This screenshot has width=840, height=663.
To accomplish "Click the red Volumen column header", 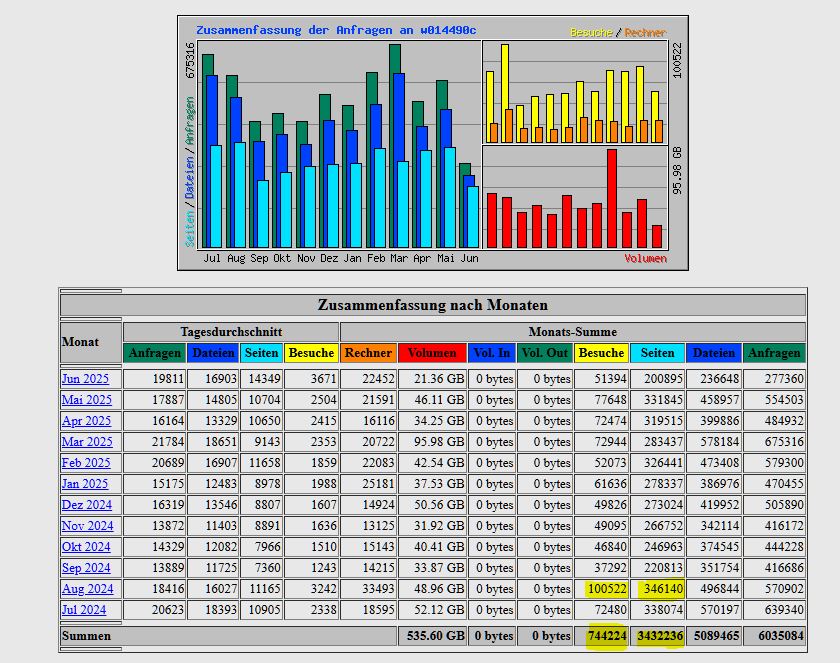I will click(433, 353).
